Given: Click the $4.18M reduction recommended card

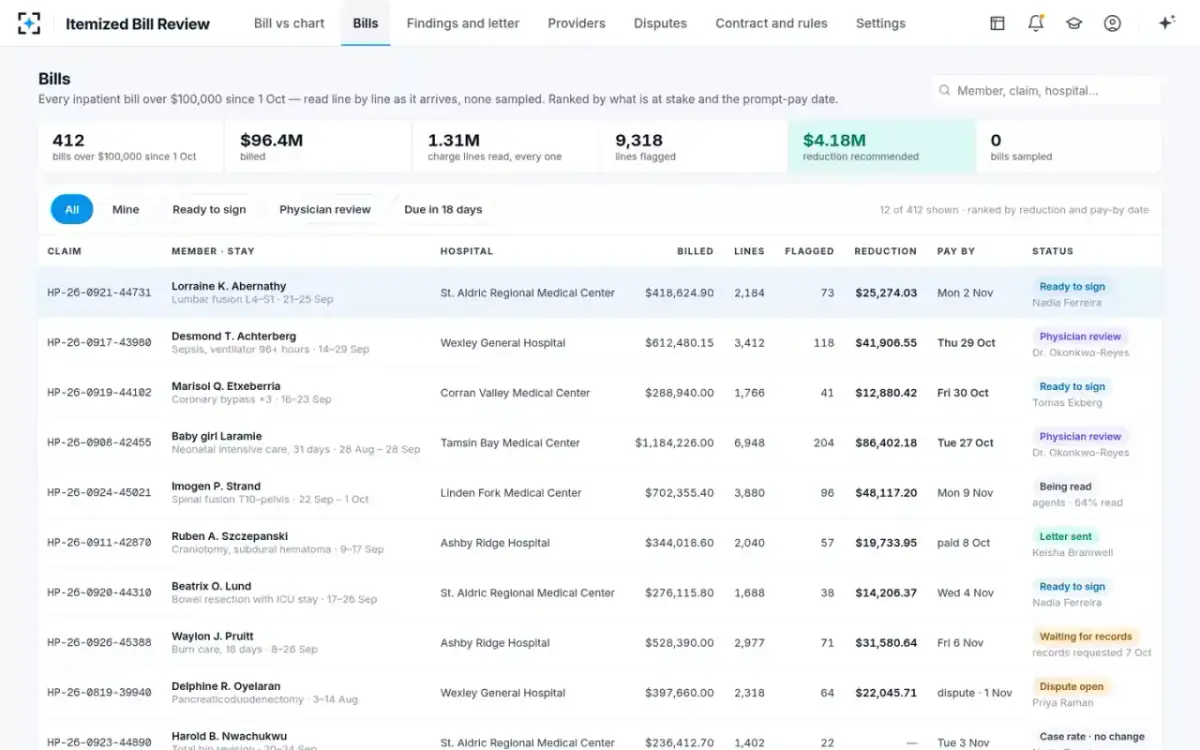Looking at the screenshot, I should tap(881, 146).
